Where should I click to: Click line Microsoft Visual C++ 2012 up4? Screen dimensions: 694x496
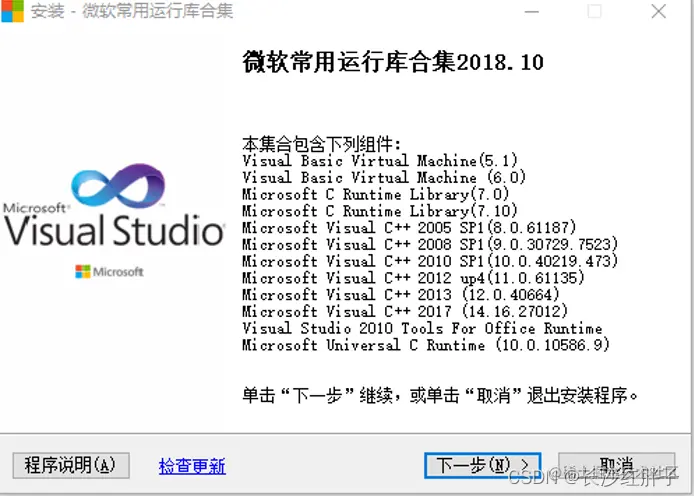click(413, 278)
